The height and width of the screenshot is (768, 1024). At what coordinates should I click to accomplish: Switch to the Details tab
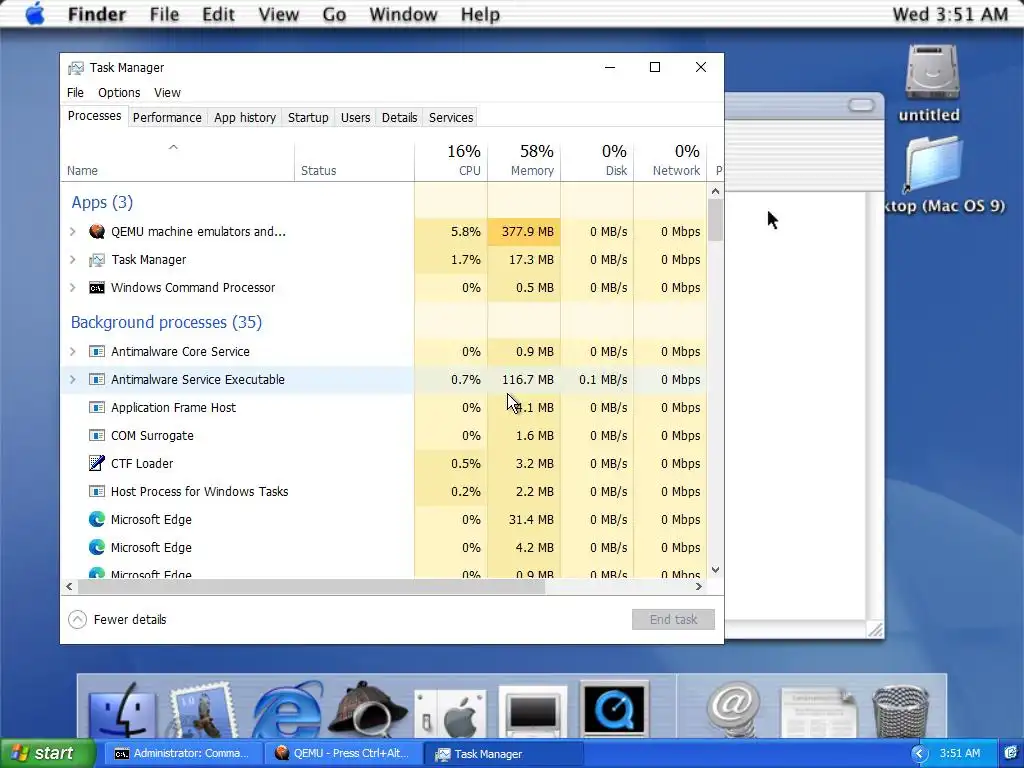pos(399,118)
